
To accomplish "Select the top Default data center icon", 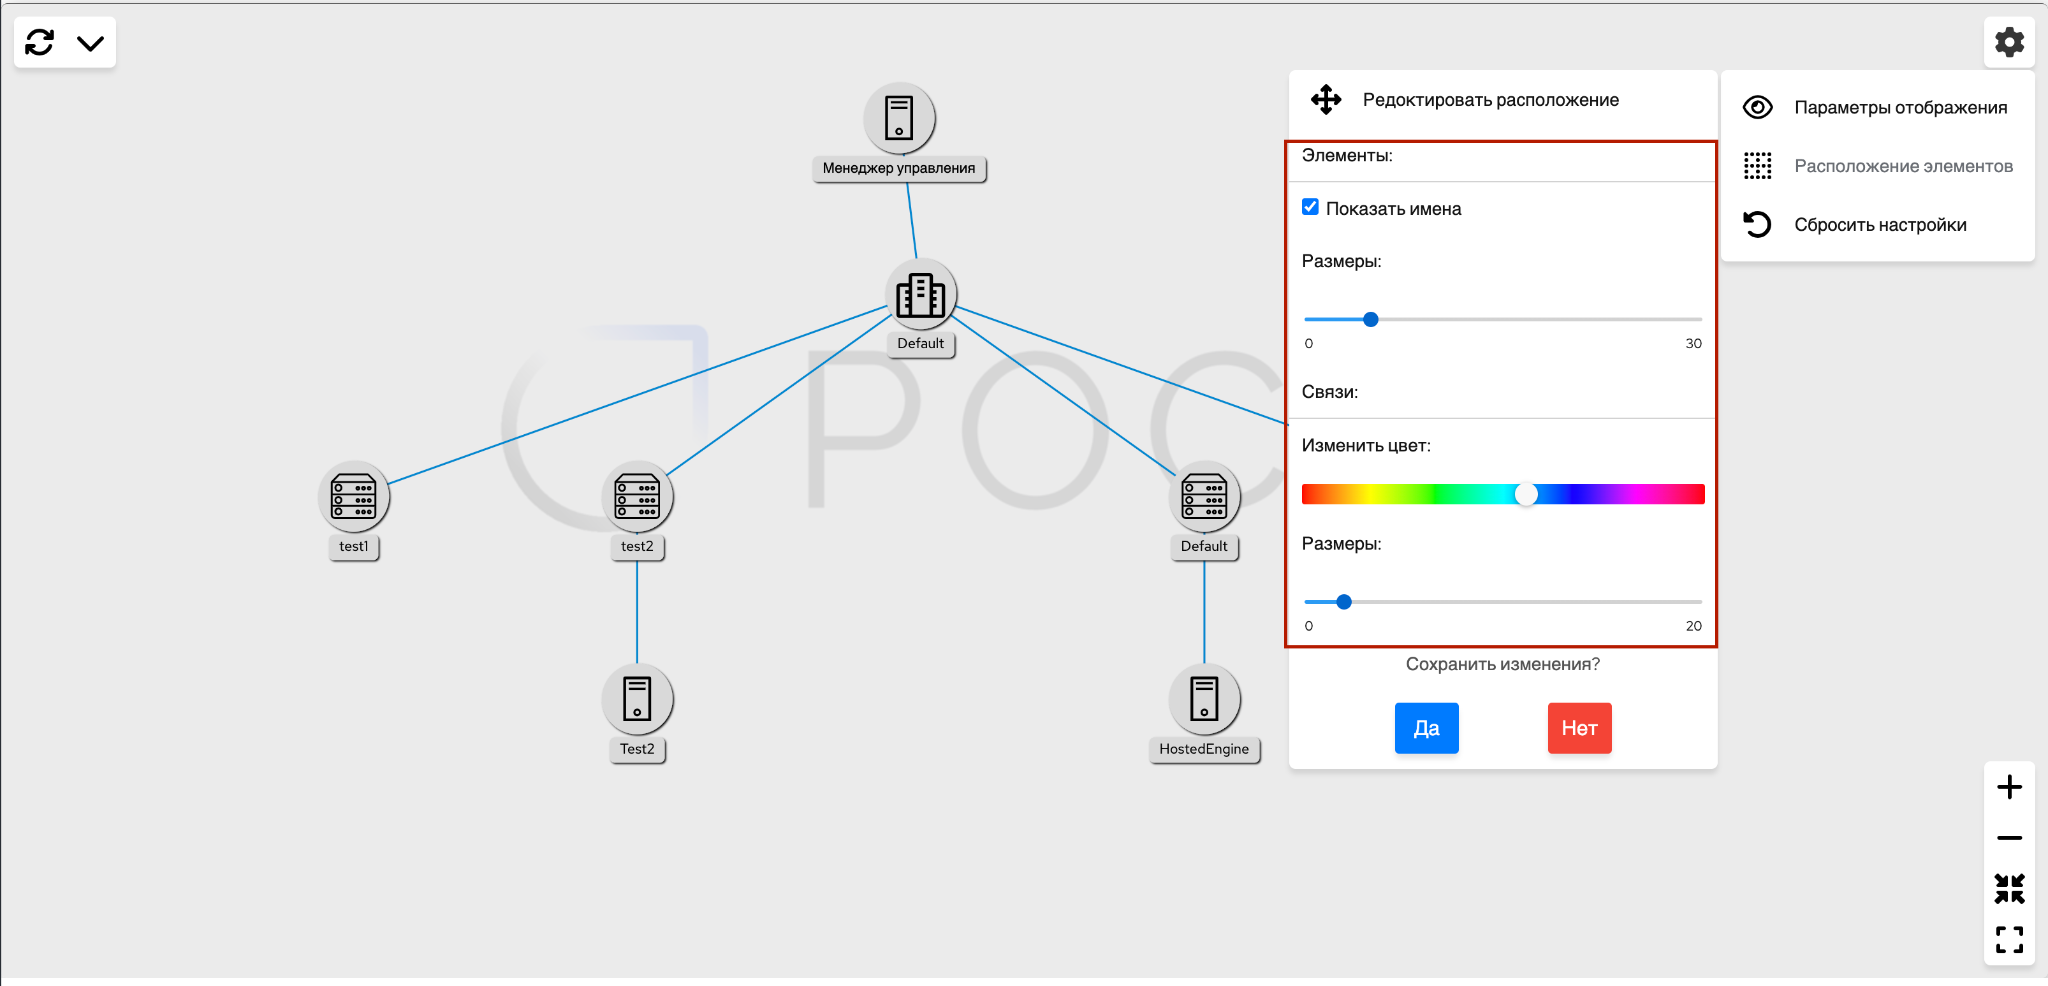I will pyautogui.click(x=920, y=295).
